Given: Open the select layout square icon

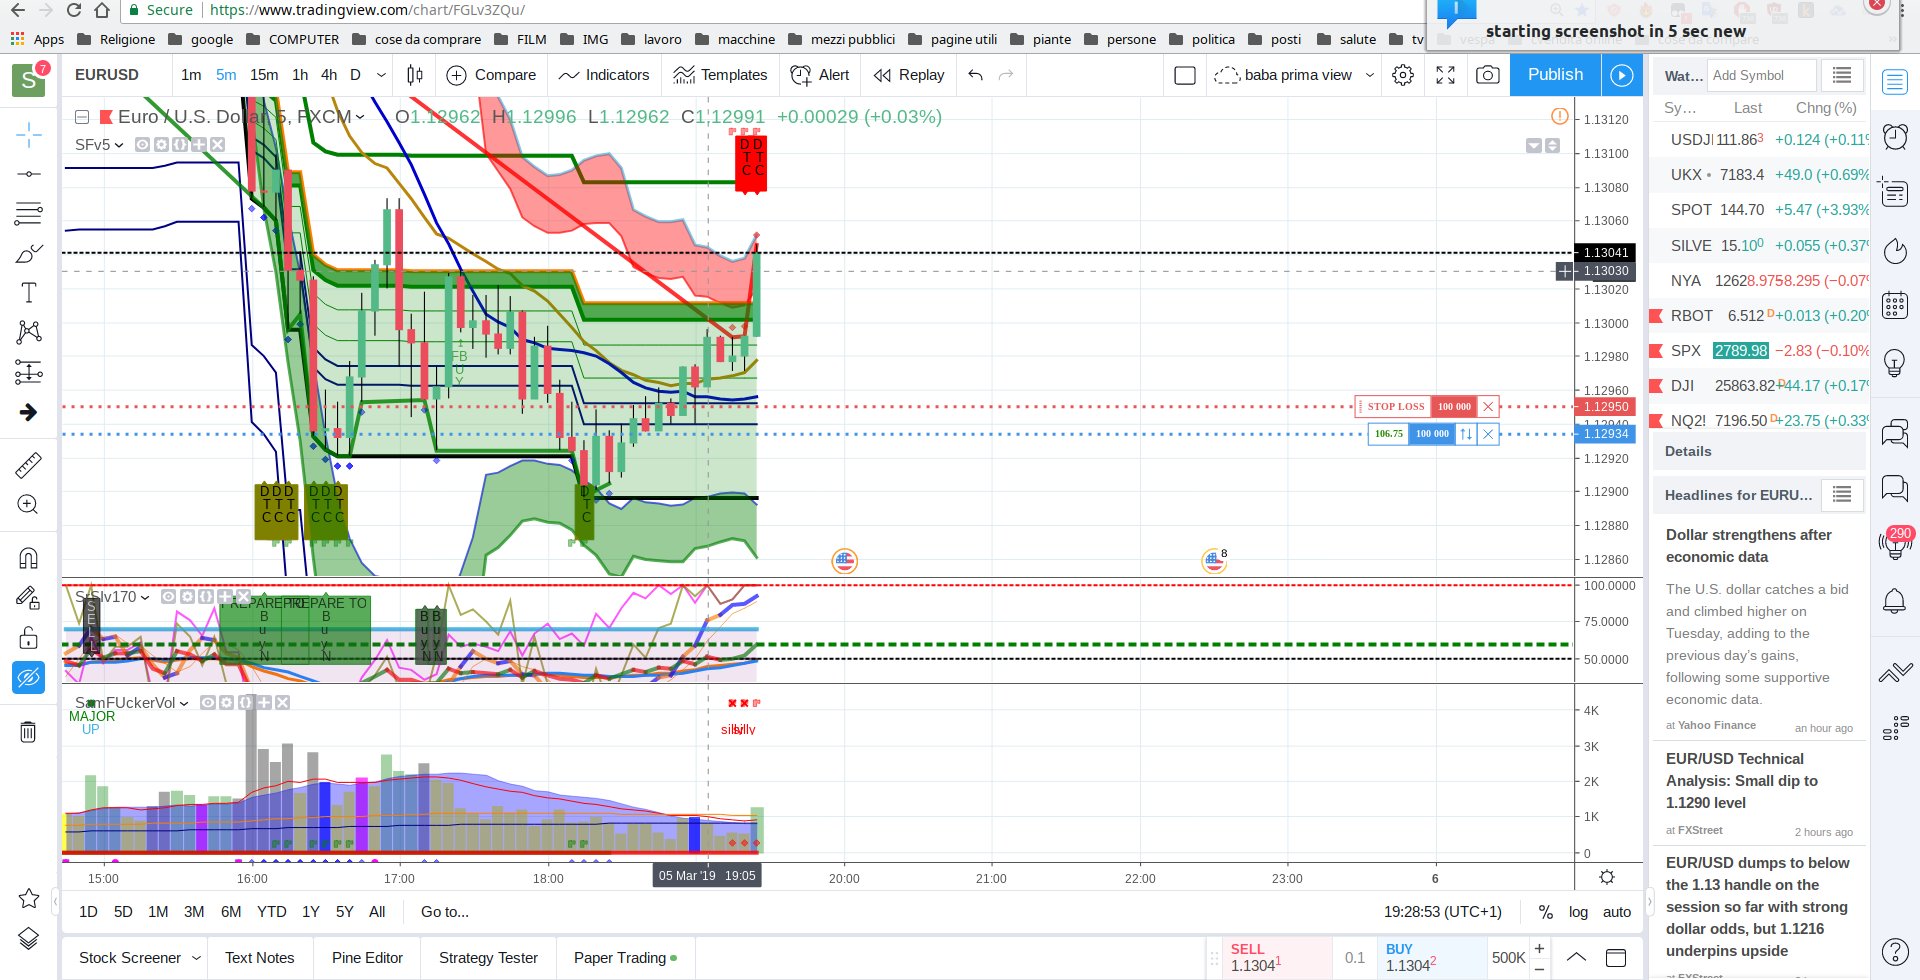Looking at the screenshot, I should tap(1185, 75).
